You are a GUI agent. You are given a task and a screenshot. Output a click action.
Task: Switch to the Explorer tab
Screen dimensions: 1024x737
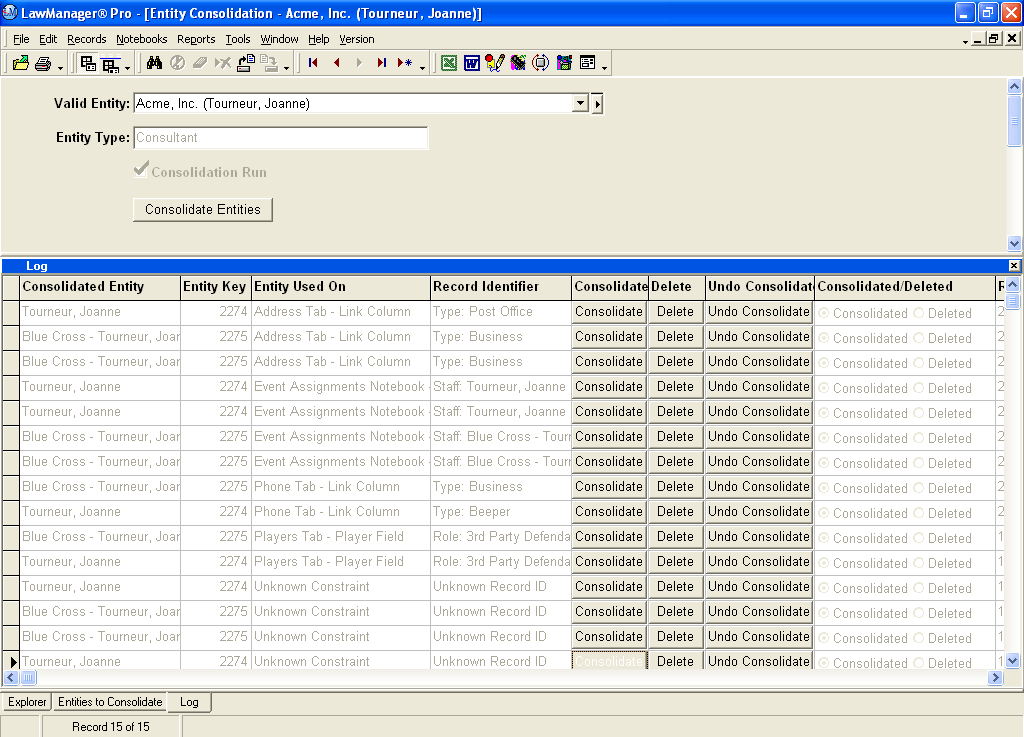27,702
